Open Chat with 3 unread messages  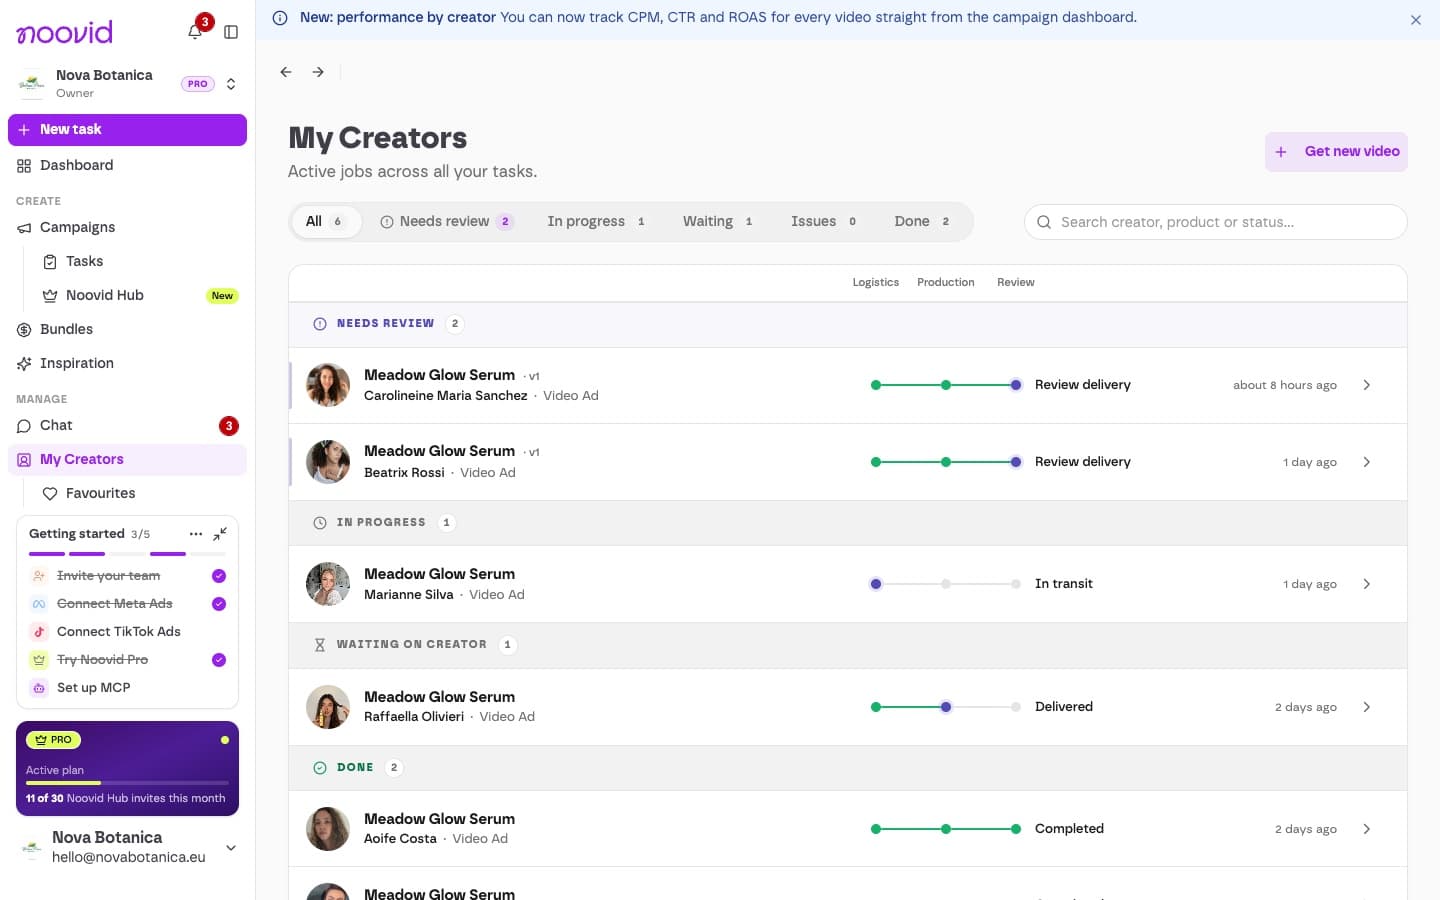tap(127, 425)
